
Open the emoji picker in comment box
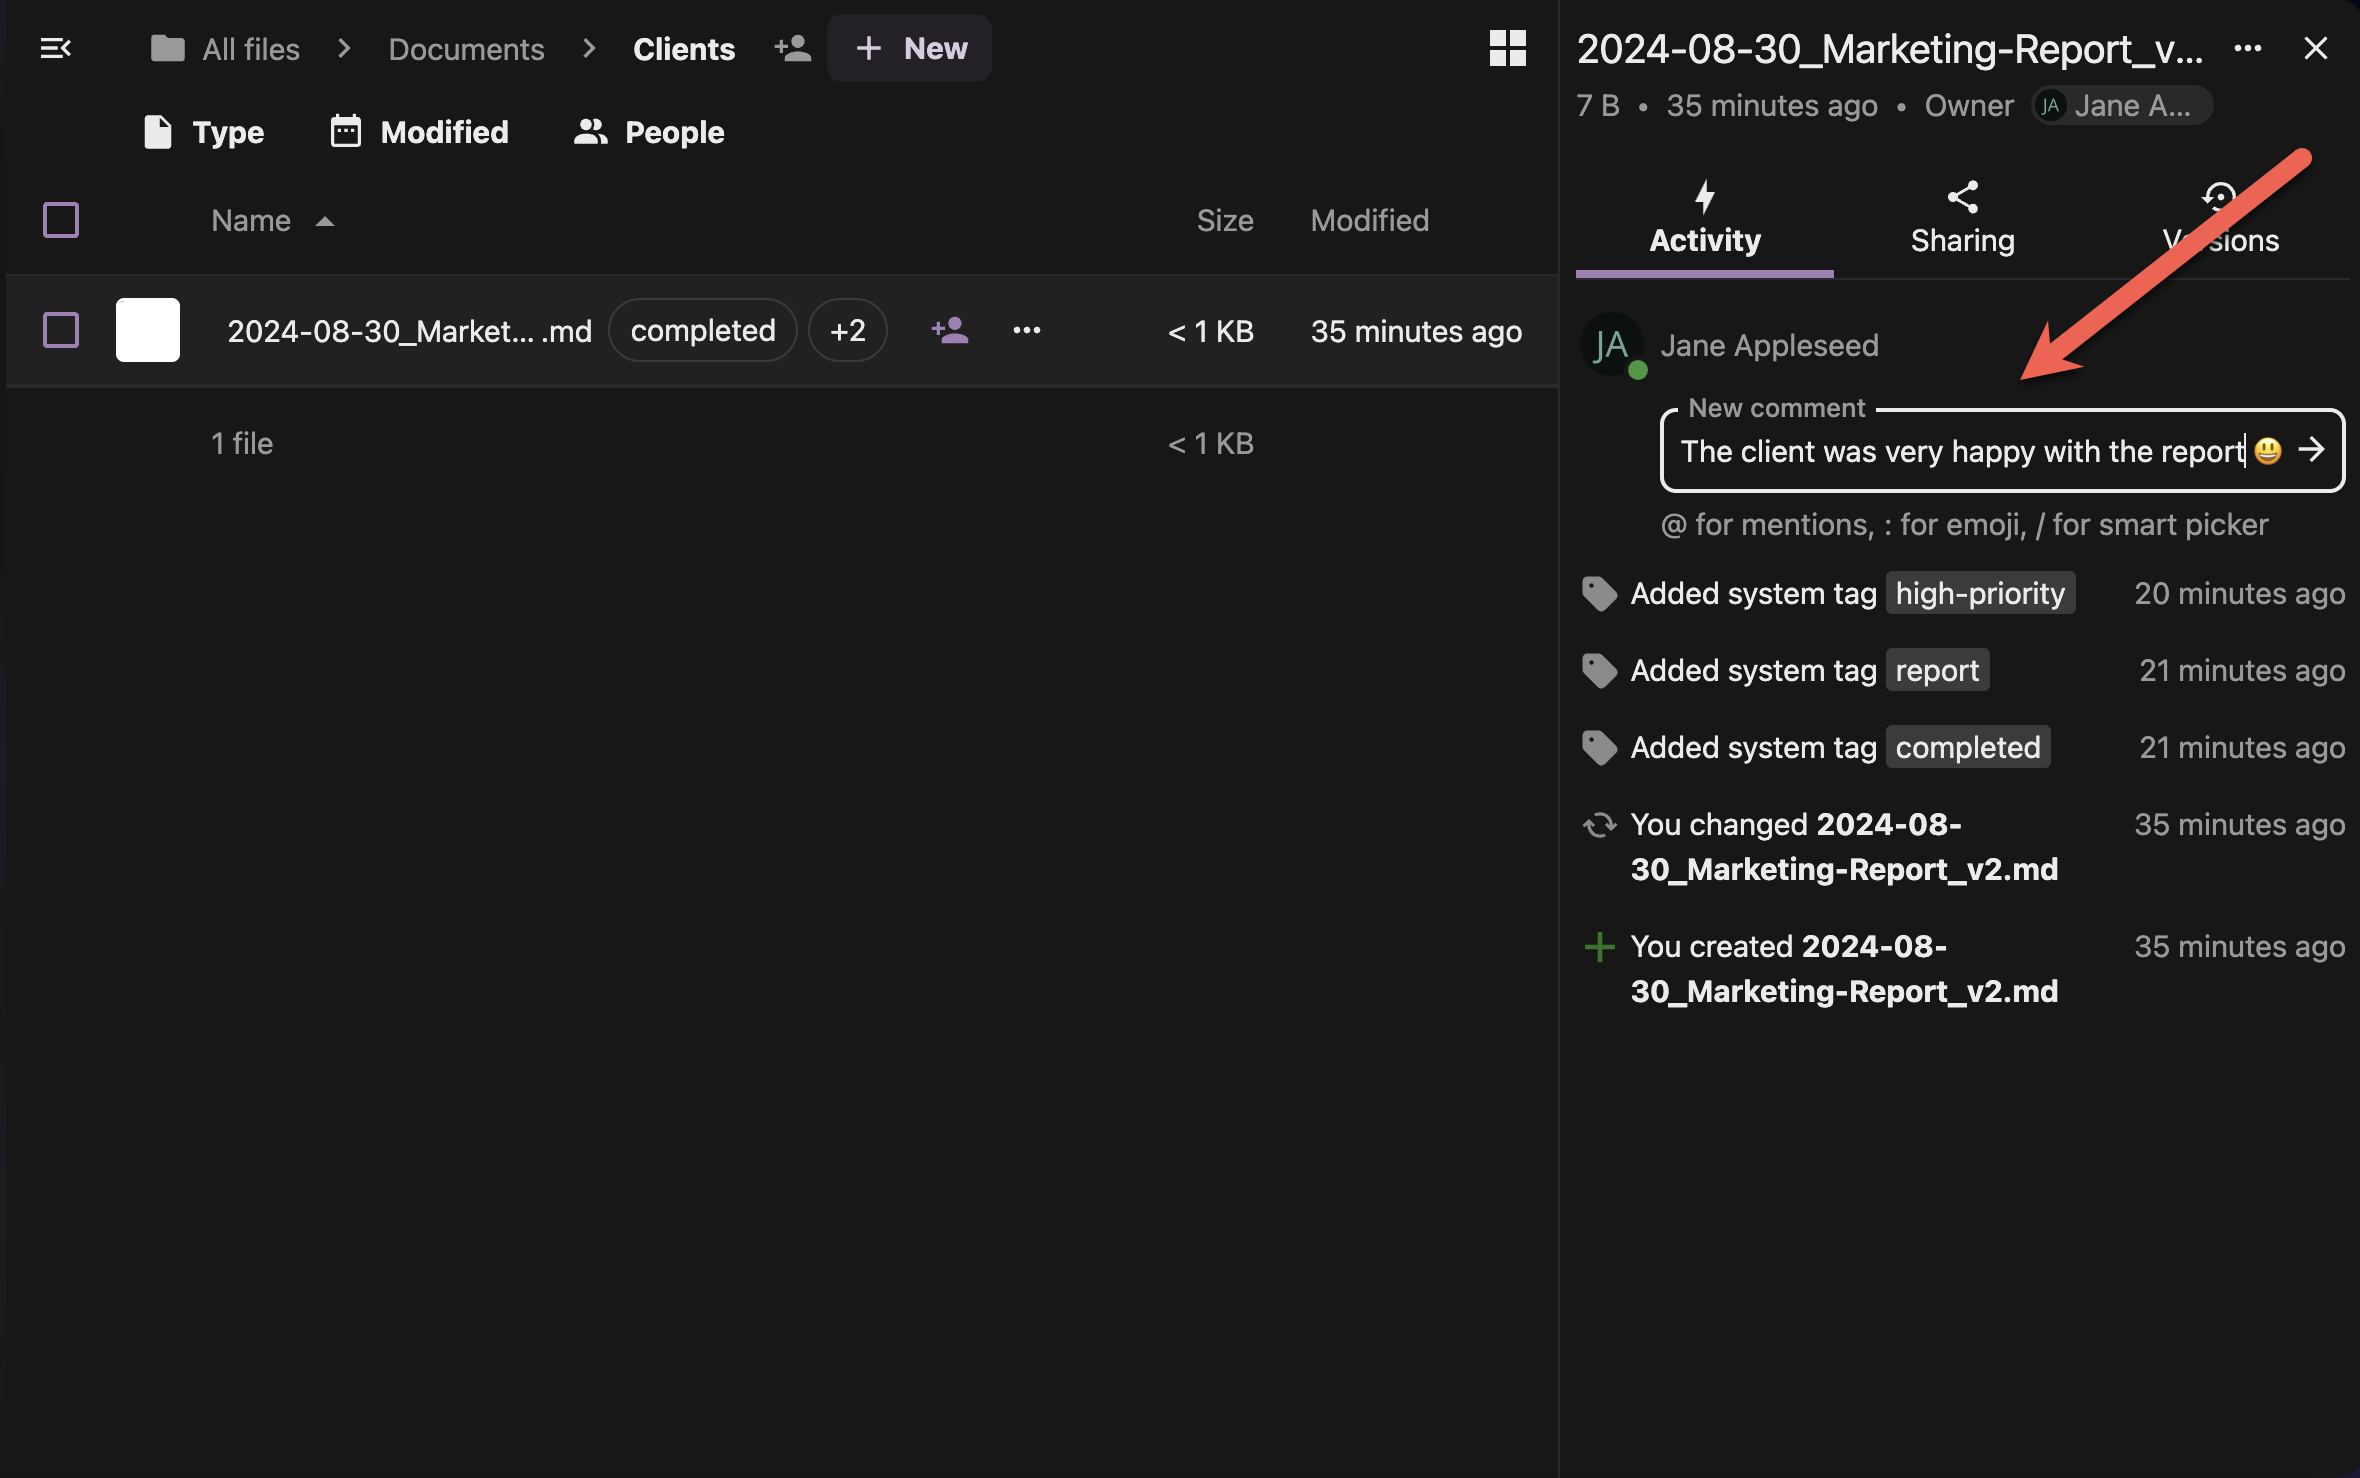(x=2268, y=451)
